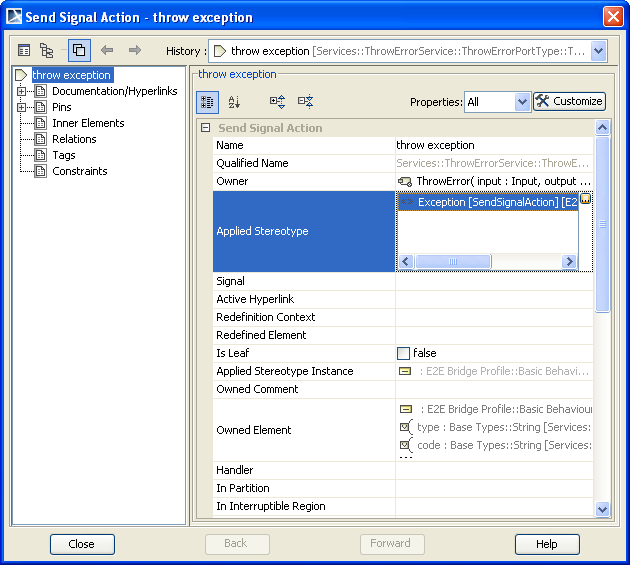Select Inner Elements in the left tree
The width and height of the screenshot is (630, 565).
click(x=88, y=123)
